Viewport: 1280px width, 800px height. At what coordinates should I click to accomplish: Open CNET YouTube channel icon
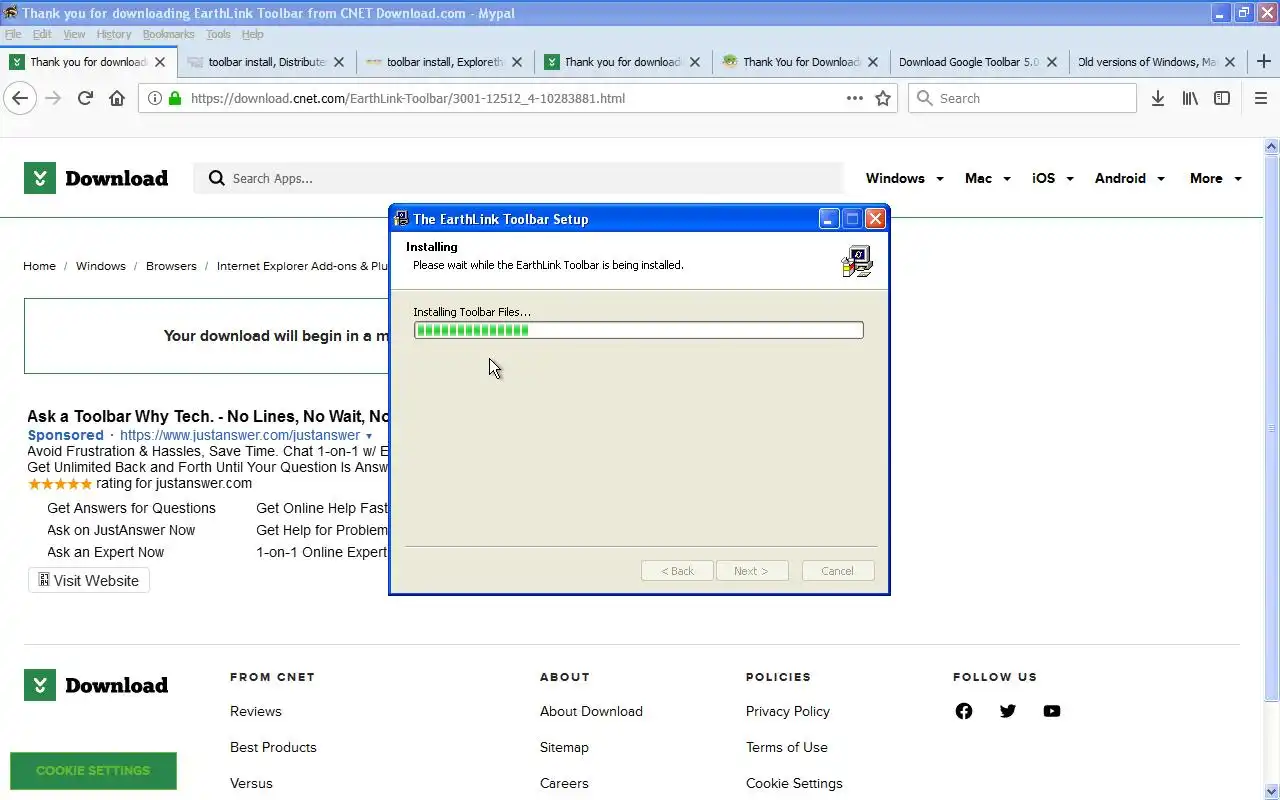click(x=1052, y=711)
